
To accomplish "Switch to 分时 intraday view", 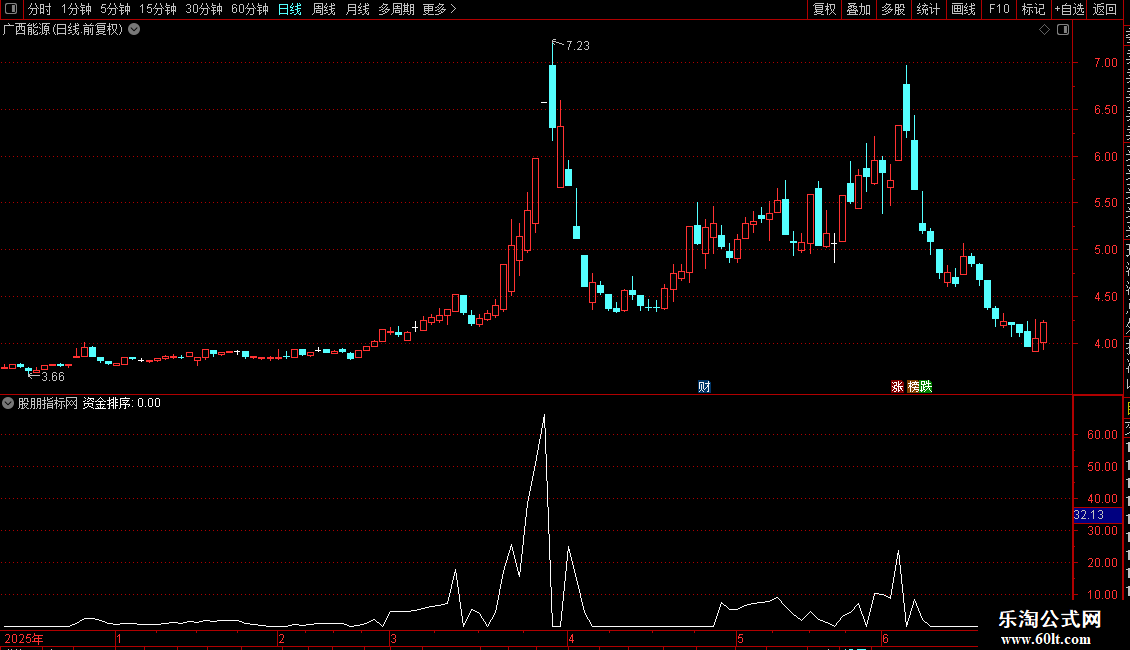I will (x=40, y=9).
